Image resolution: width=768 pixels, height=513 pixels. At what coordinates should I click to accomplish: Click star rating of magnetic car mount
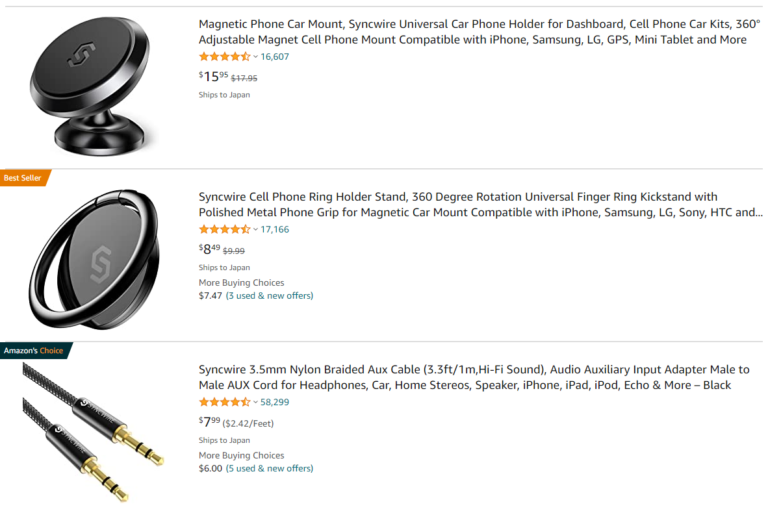[224, 57]
